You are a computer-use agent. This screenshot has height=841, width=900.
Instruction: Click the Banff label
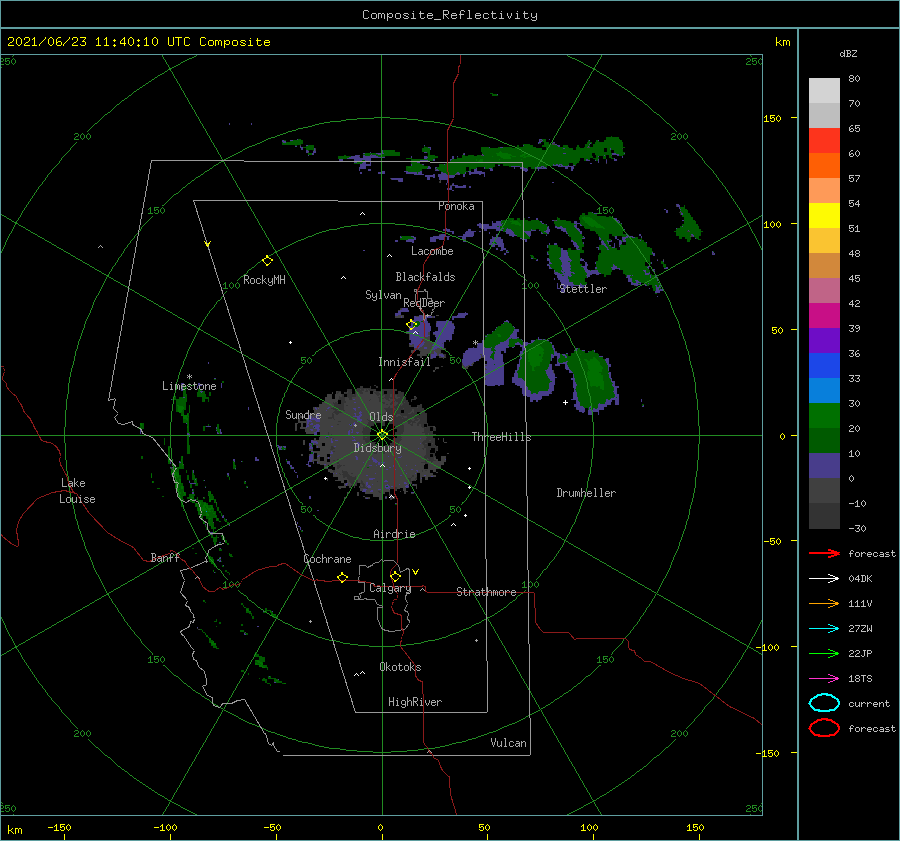click(x=165, y=557)
